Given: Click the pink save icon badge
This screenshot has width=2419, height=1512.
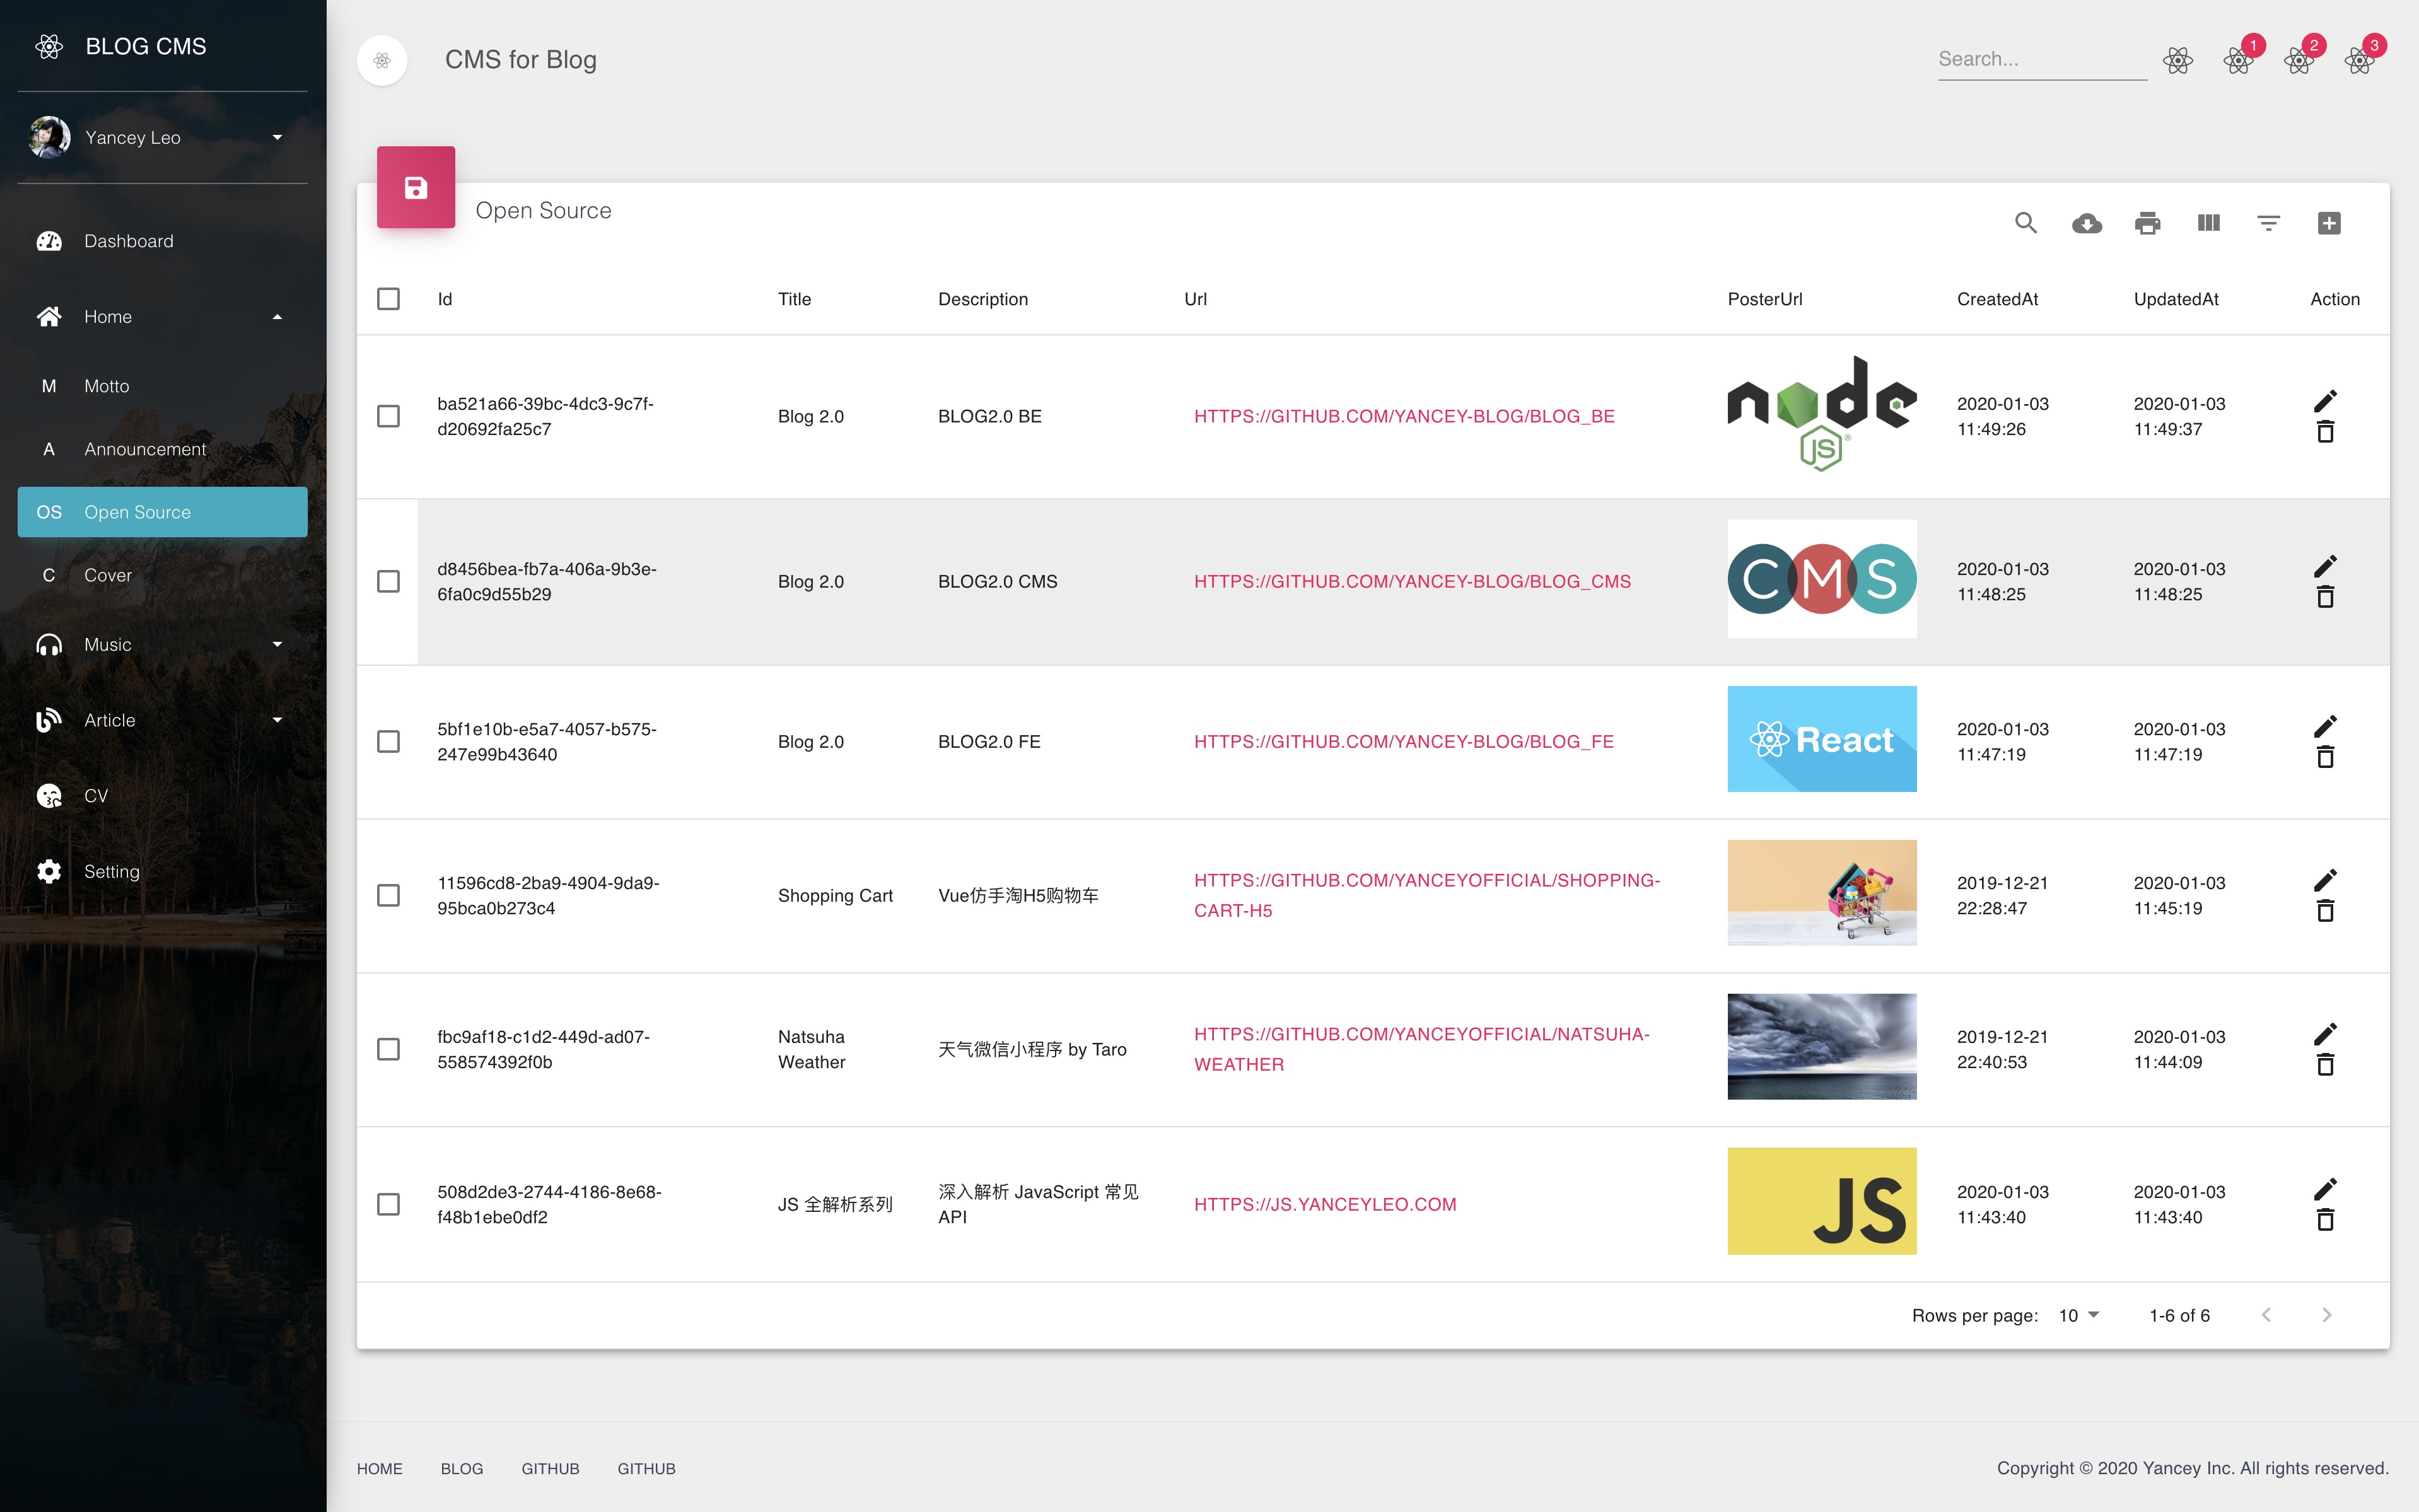Looking at the screenshot, I should (416, 187).
